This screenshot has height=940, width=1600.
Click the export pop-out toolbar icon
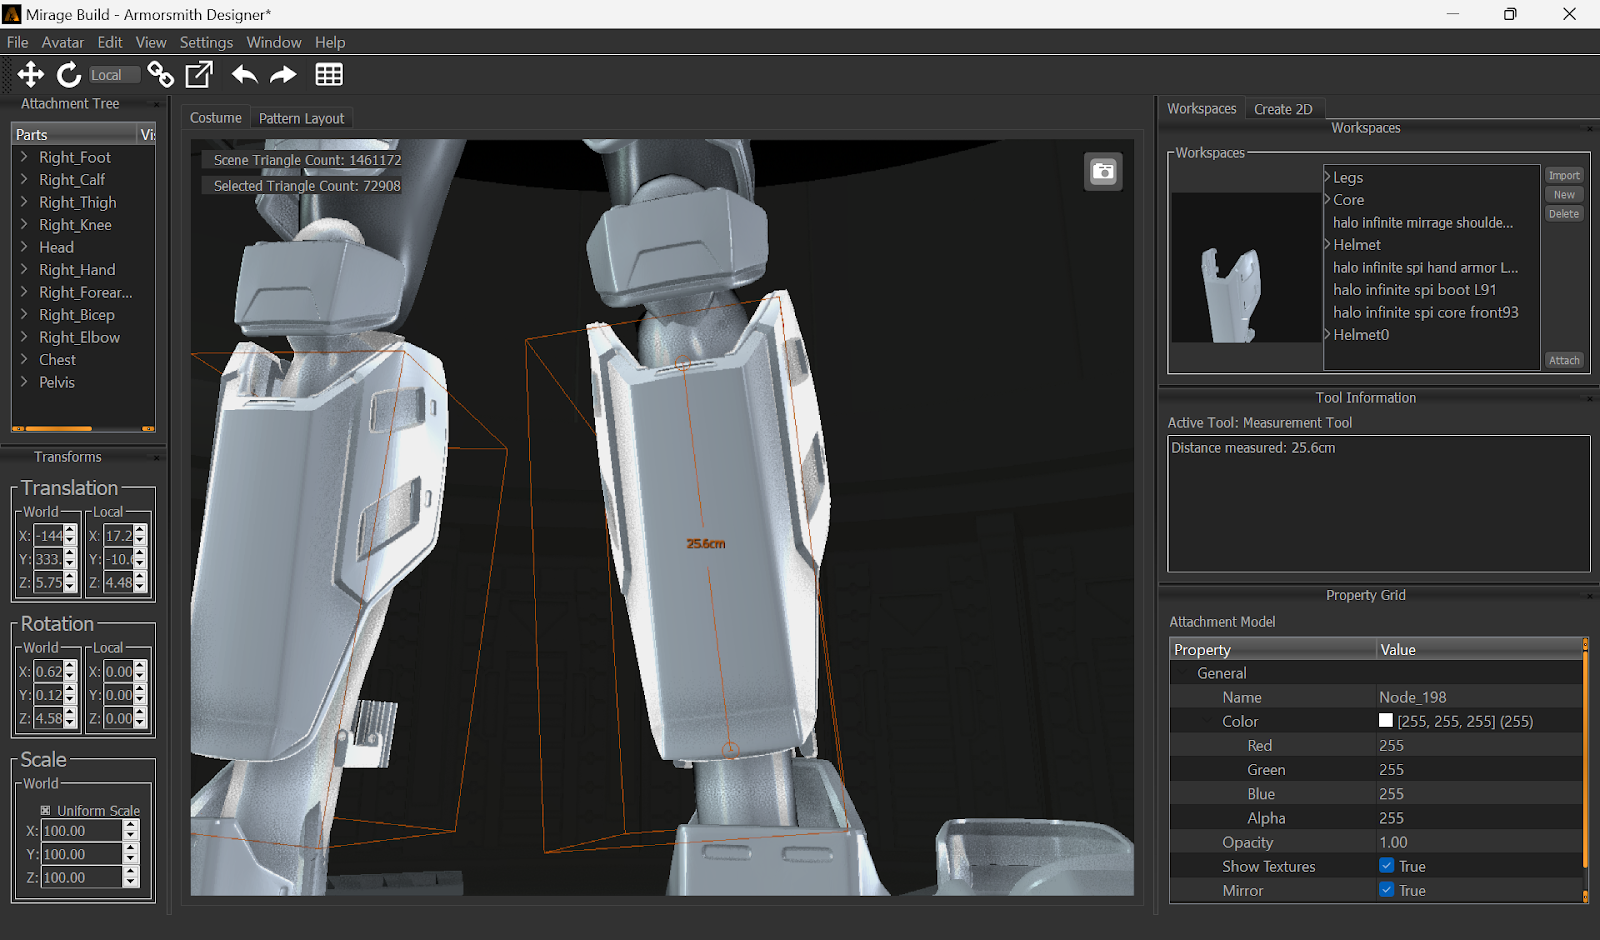(x=199, y=74)
